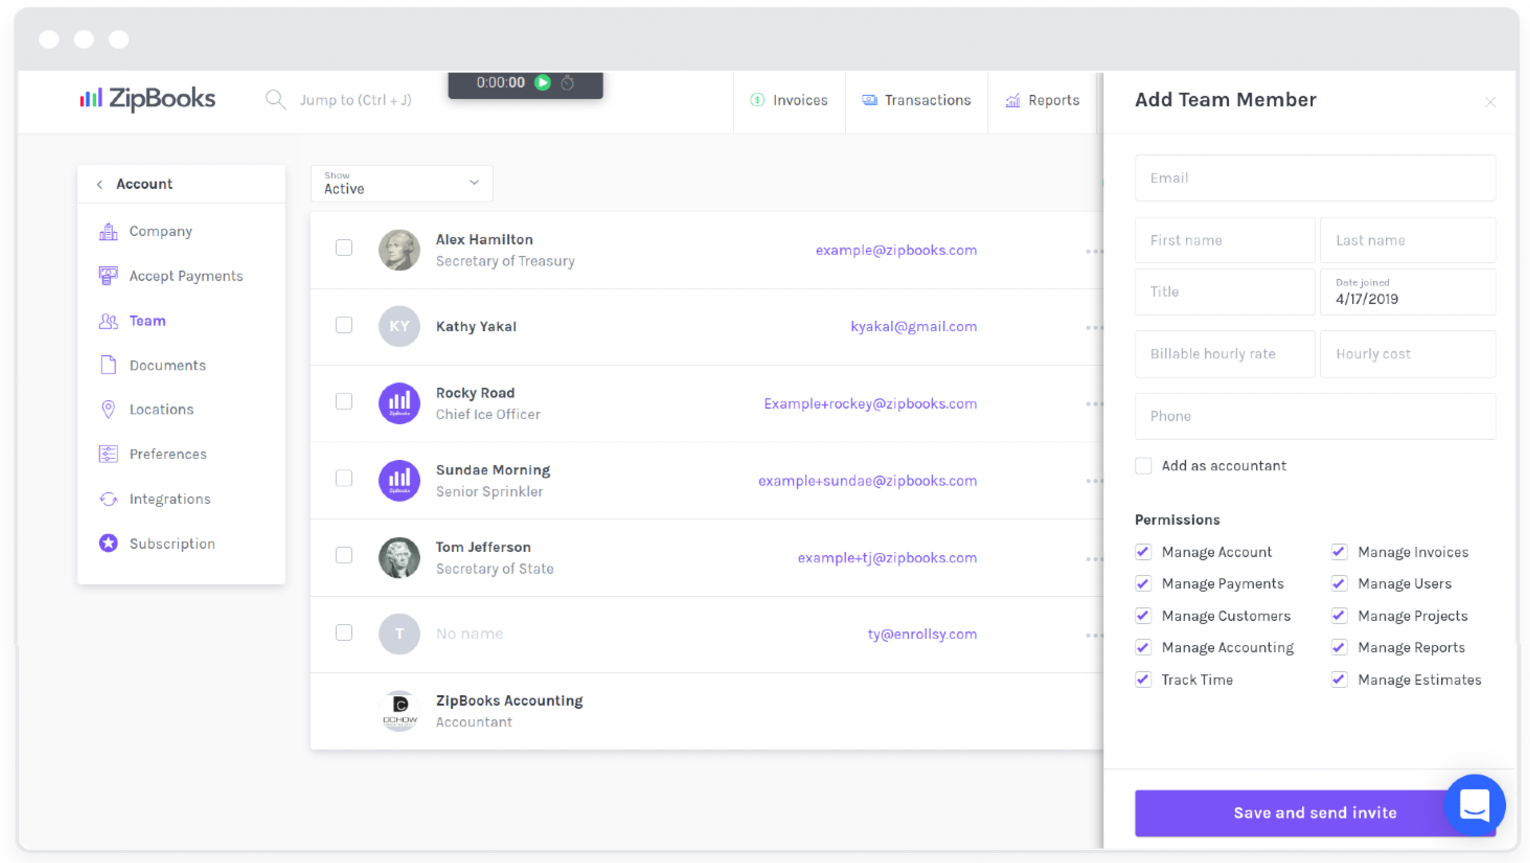Viewport: 1530px width, 863px height.
Task: Open the Reports tab
Action: (x=1043, y=100)
